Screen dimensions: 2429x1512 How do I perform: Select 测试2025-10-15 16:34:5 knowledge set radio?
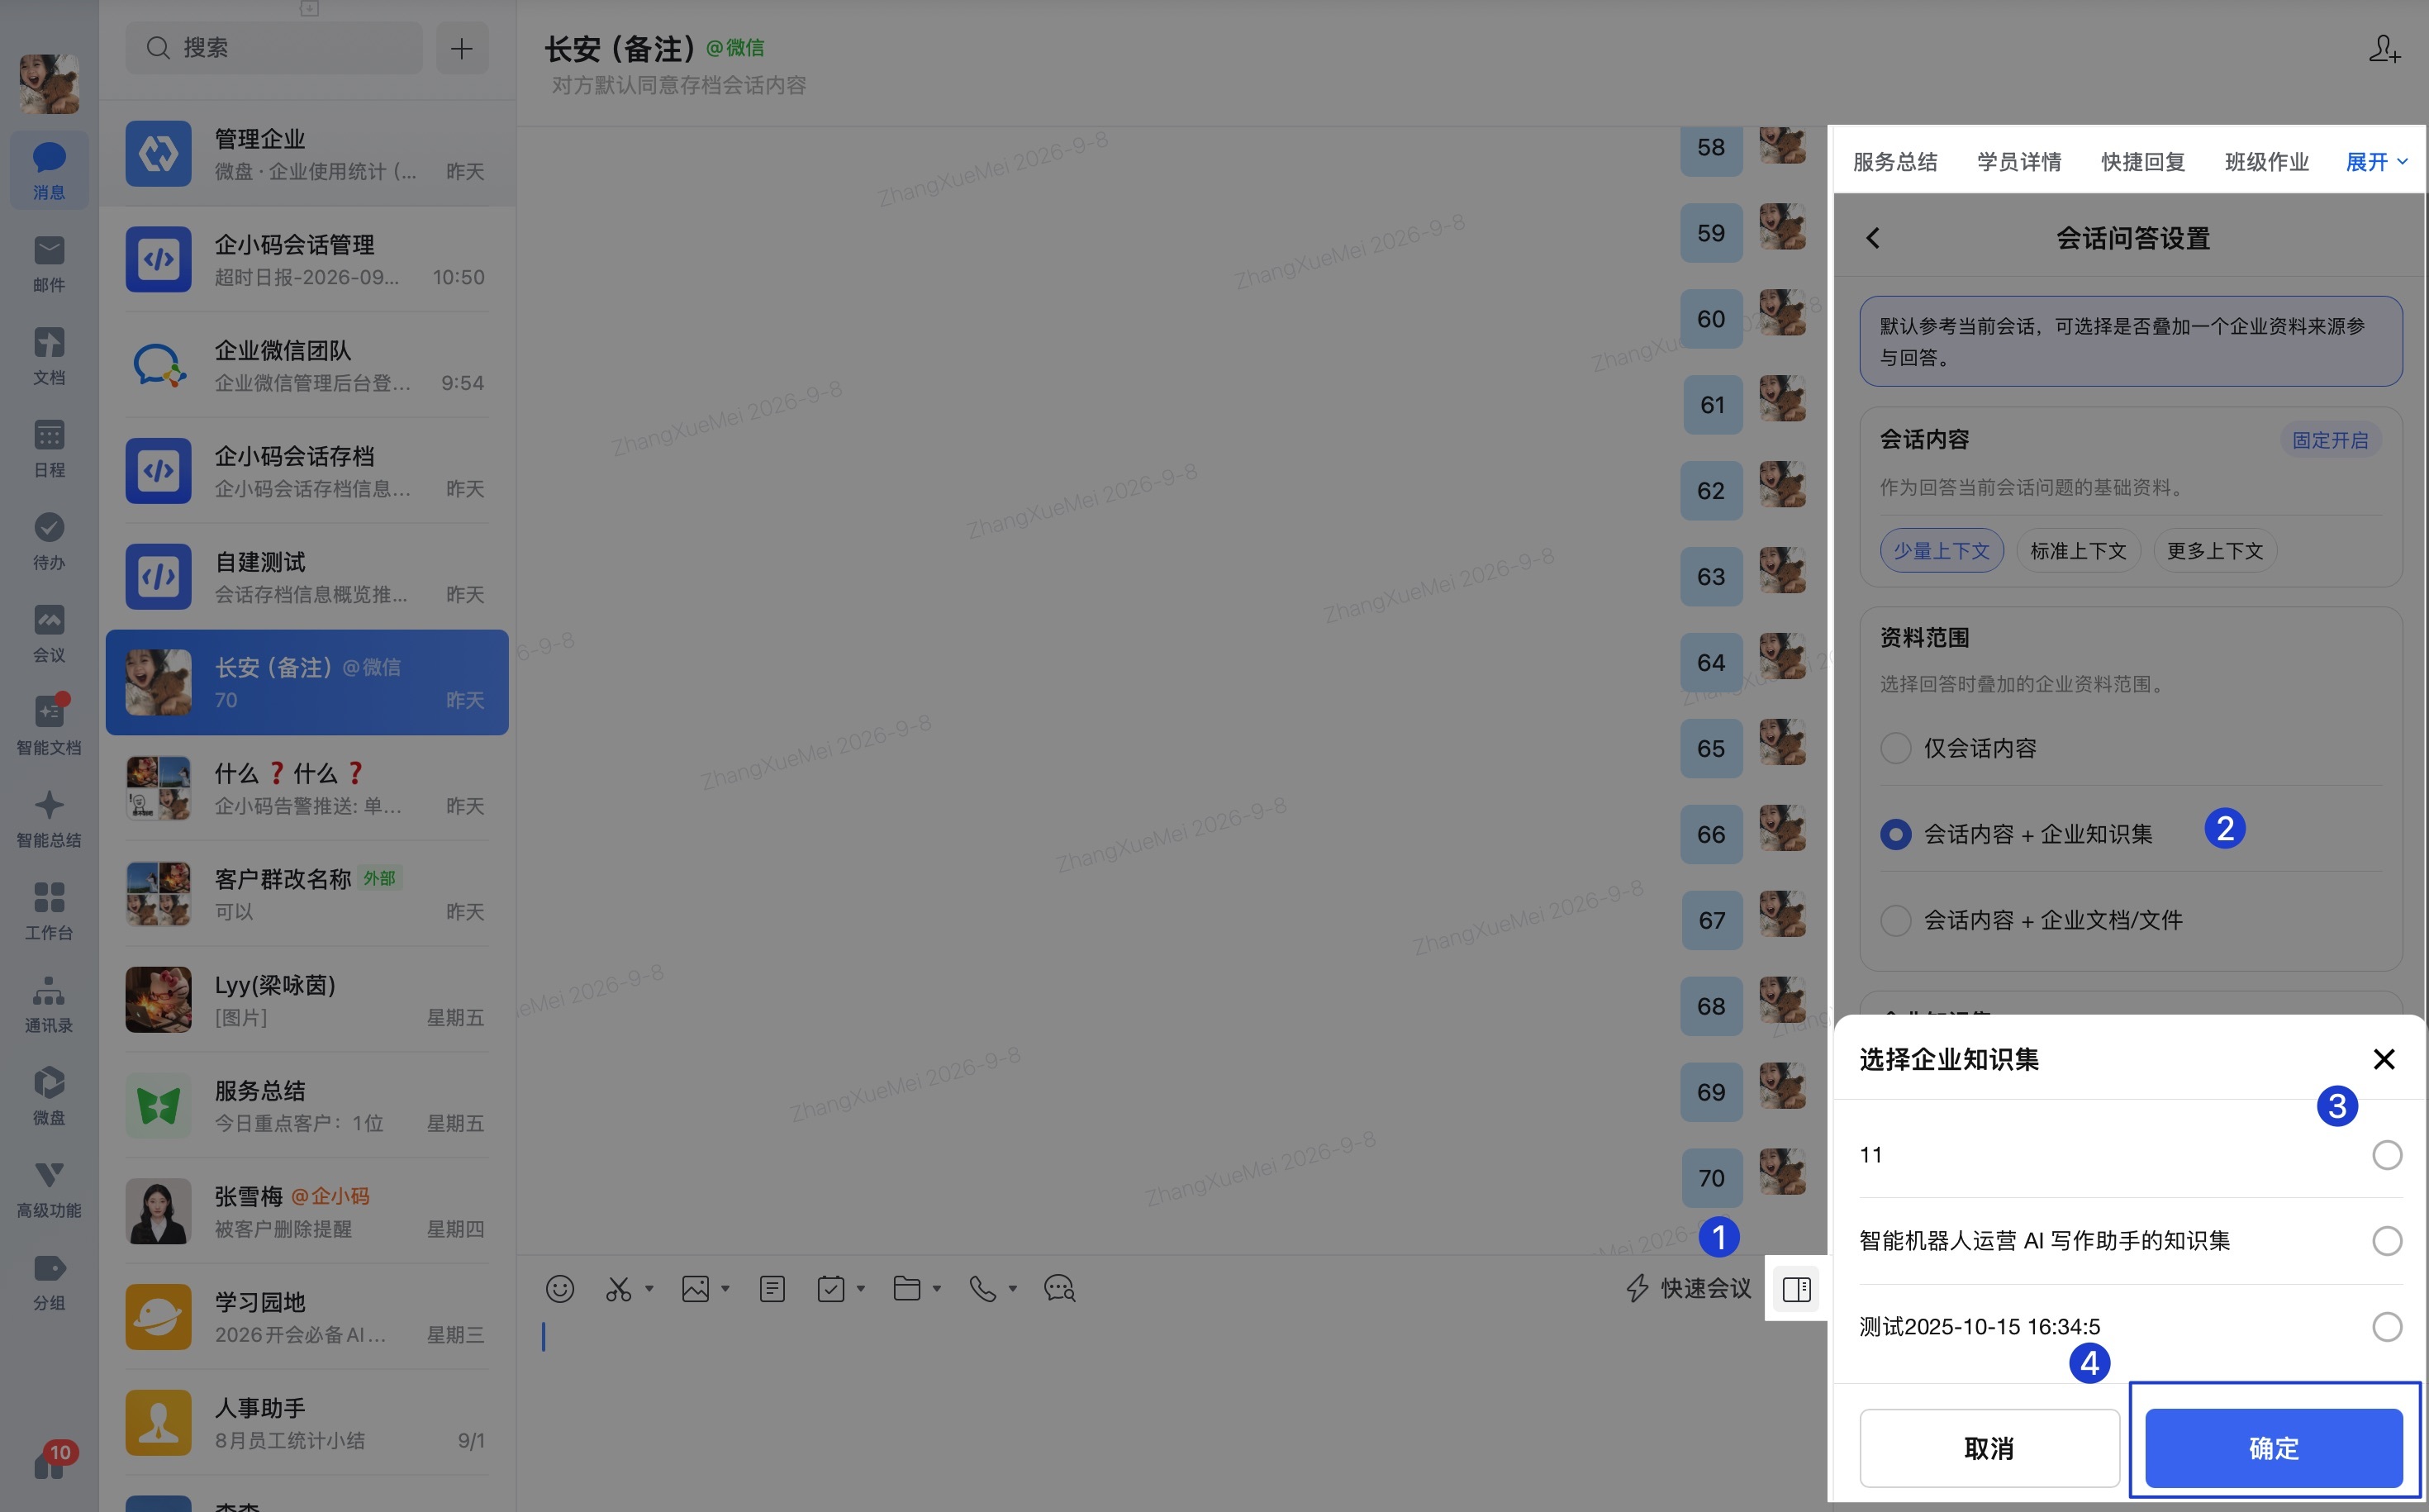[x=2386, y=1327]
